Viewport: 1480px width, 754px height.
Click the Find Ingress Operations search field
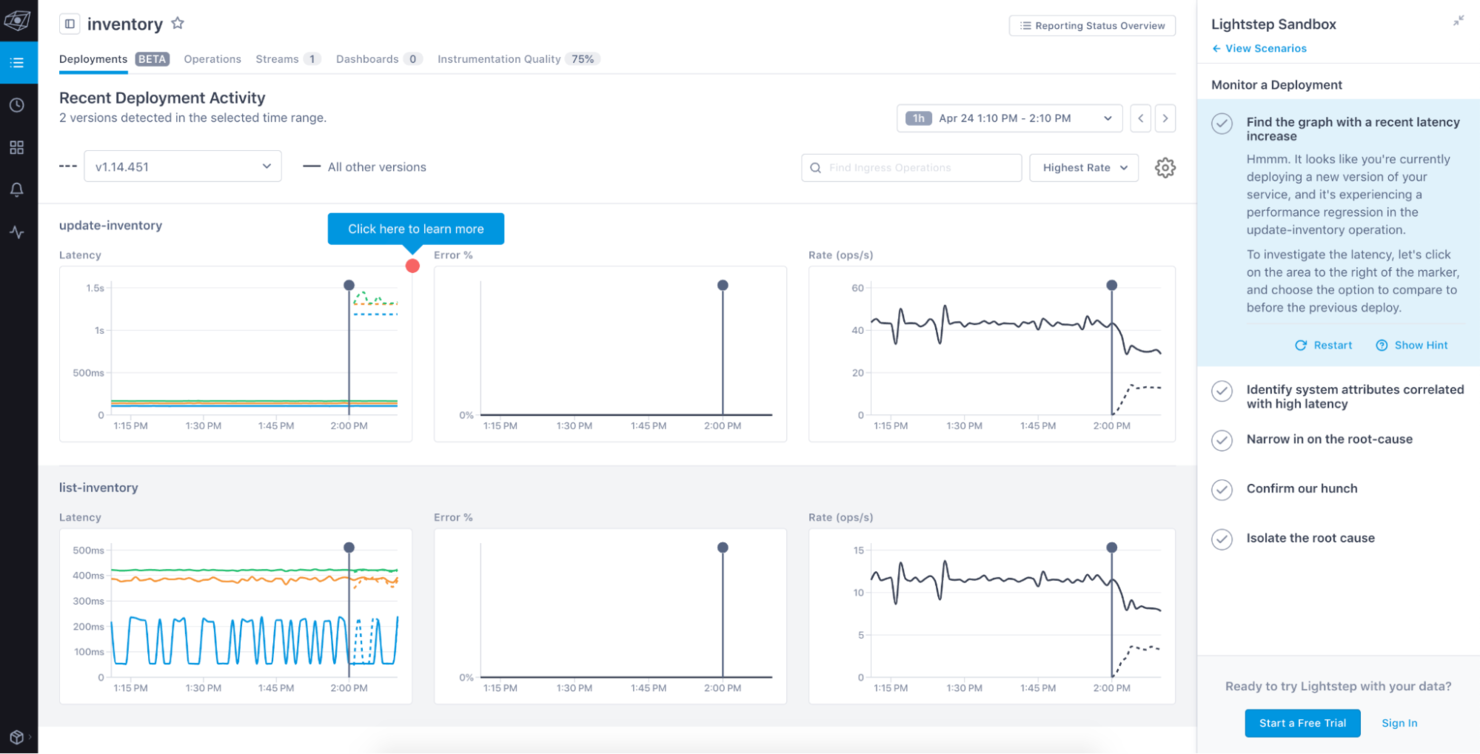point(910,167)
